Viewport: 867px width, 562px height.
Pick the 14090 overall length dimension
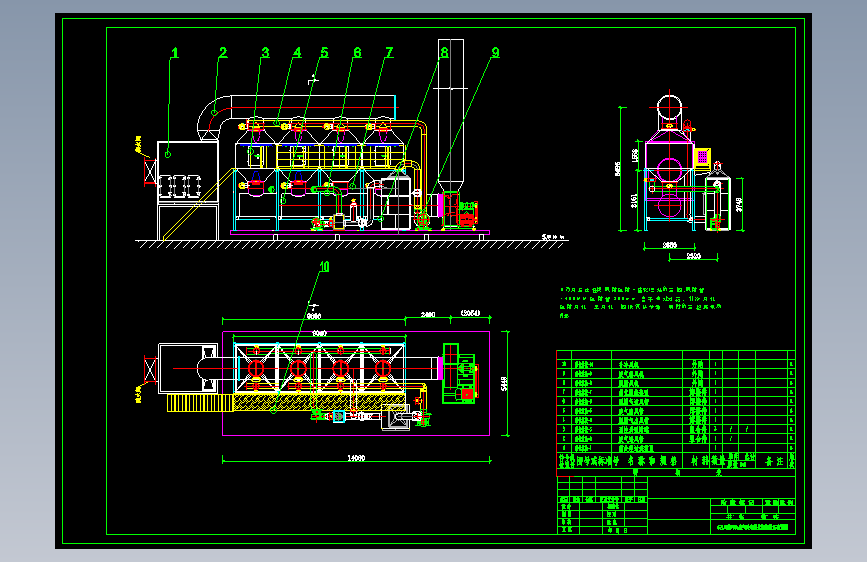pyautogui.click(x=356, y=458)
